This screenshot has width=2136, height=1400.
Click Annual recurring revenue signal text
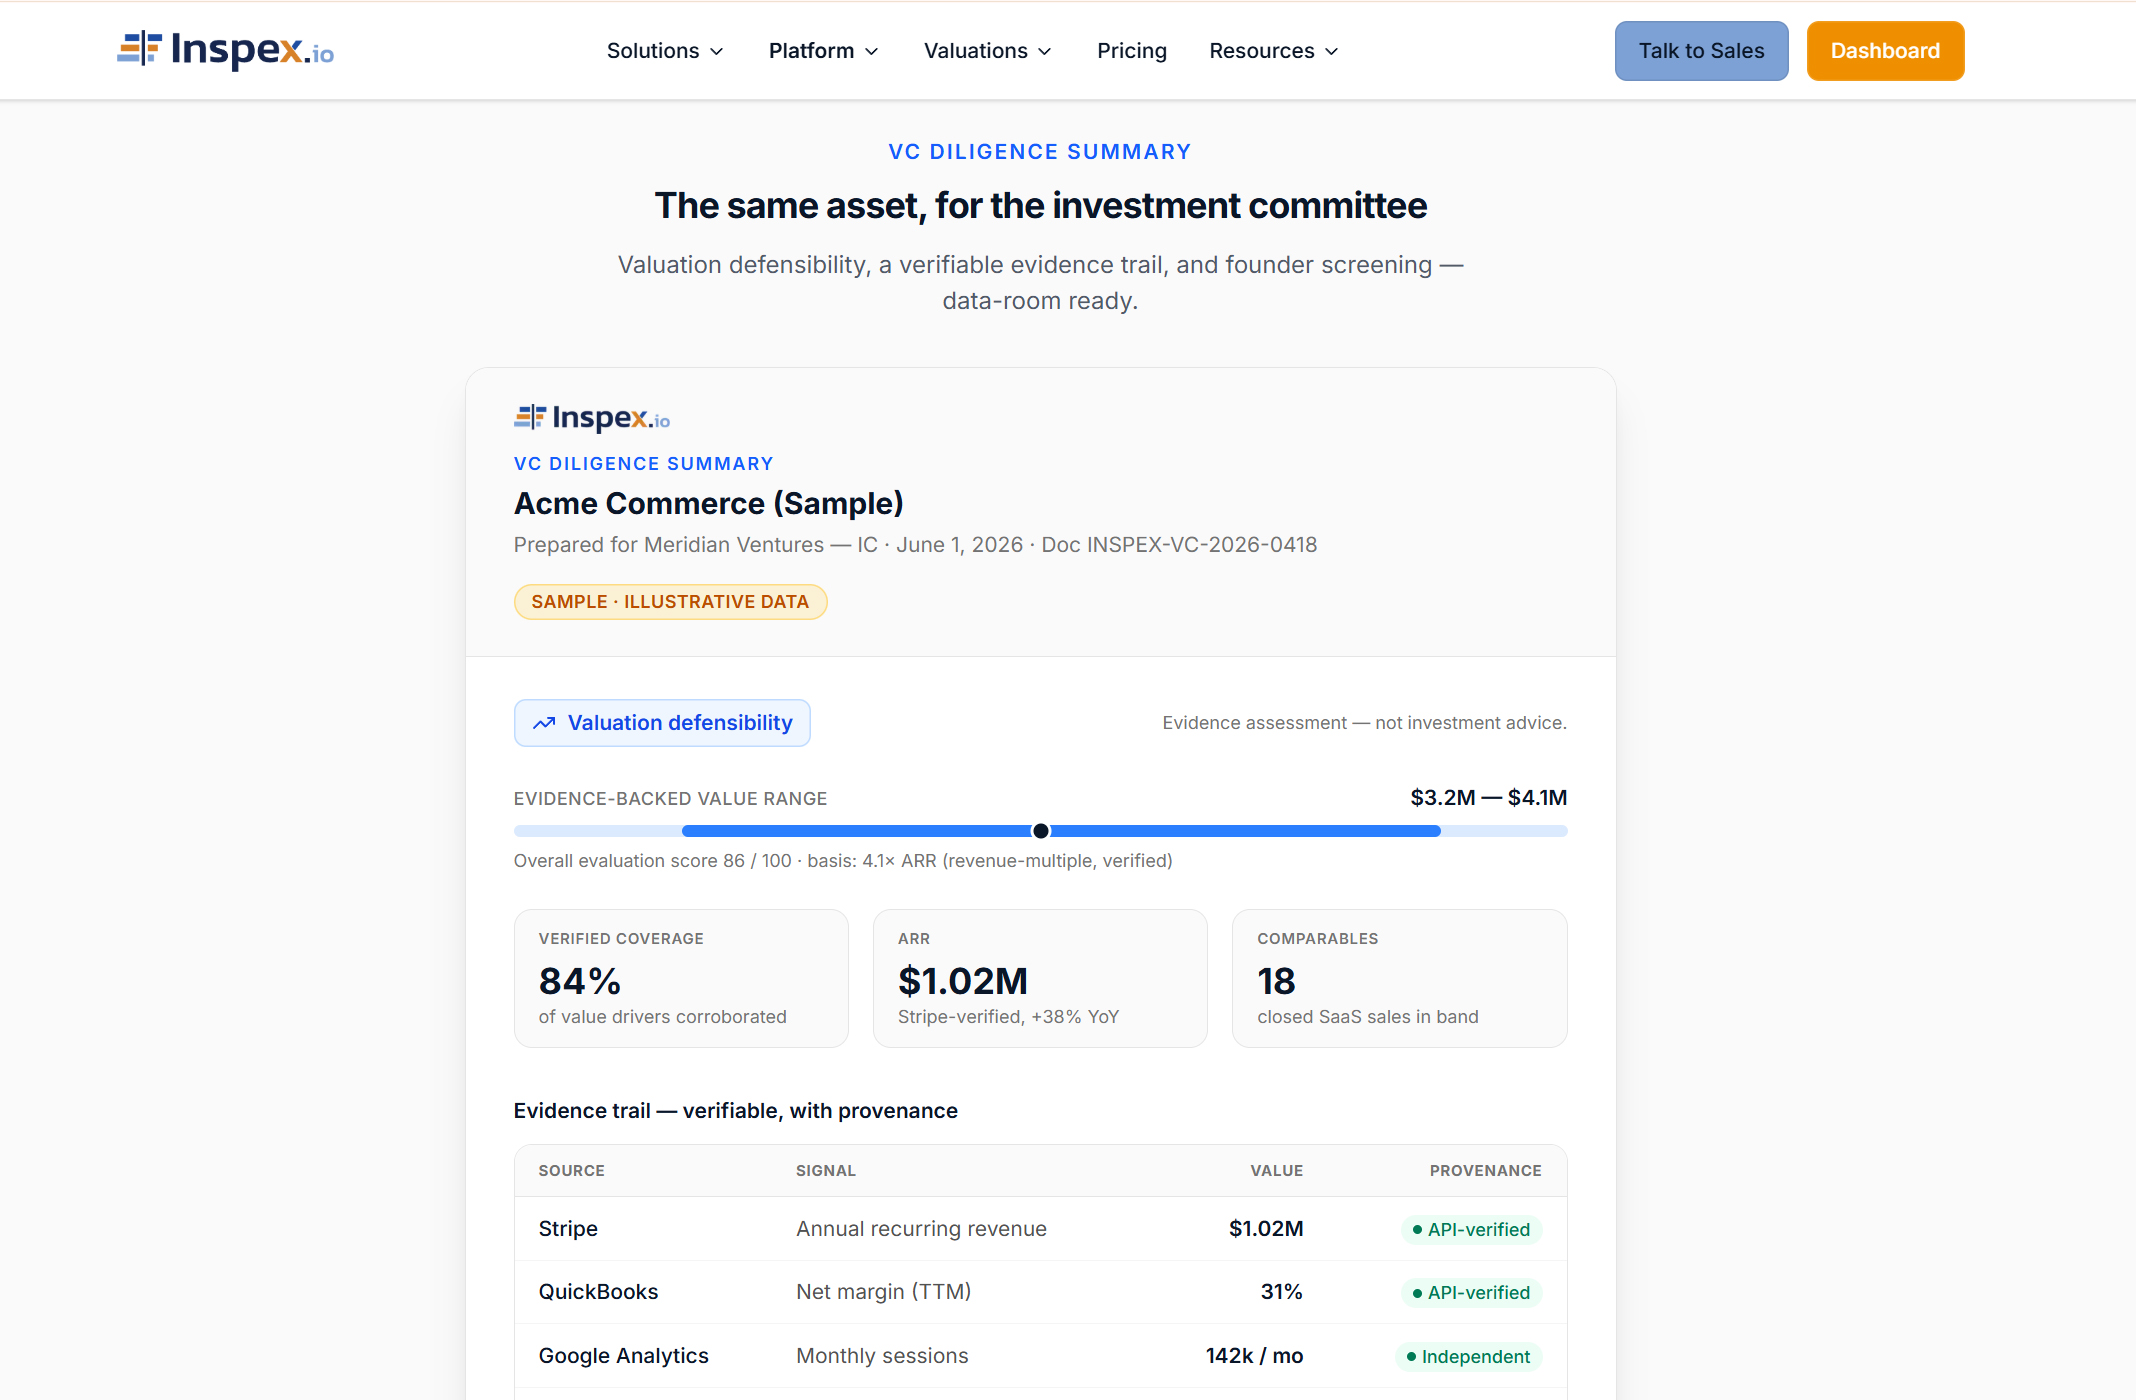tap(921, 1229)
